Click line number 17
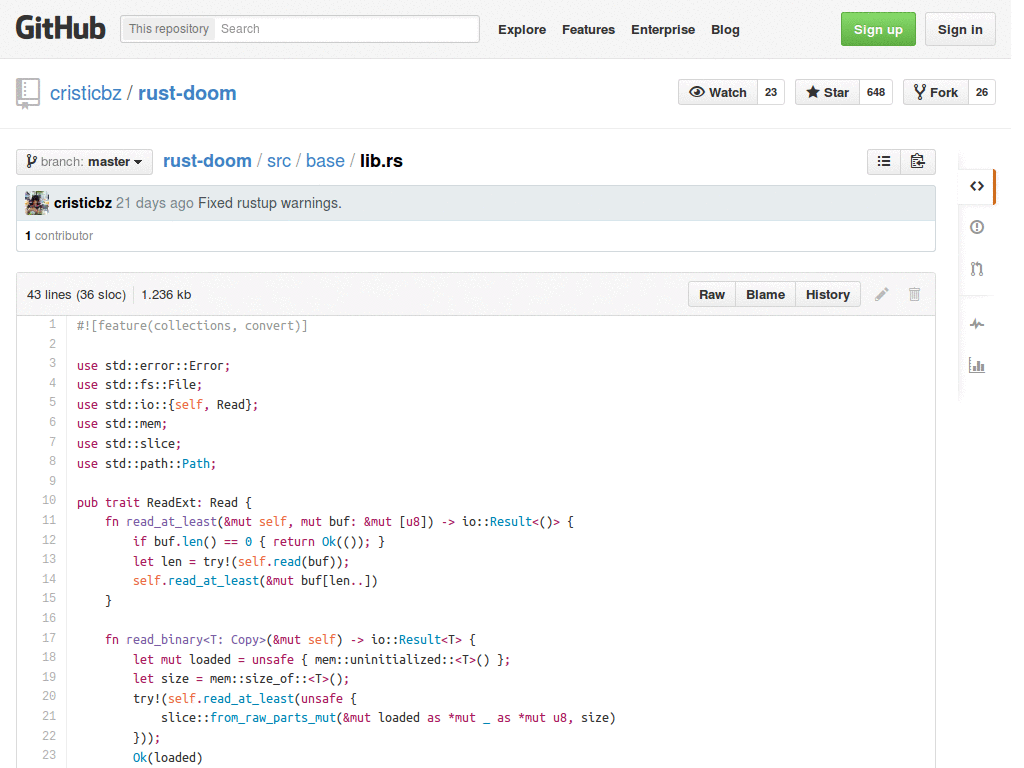 [49, 638]
